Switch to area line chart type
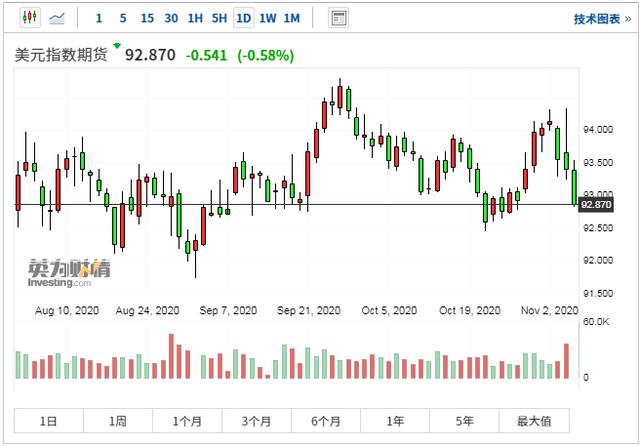 coord(57,18)
